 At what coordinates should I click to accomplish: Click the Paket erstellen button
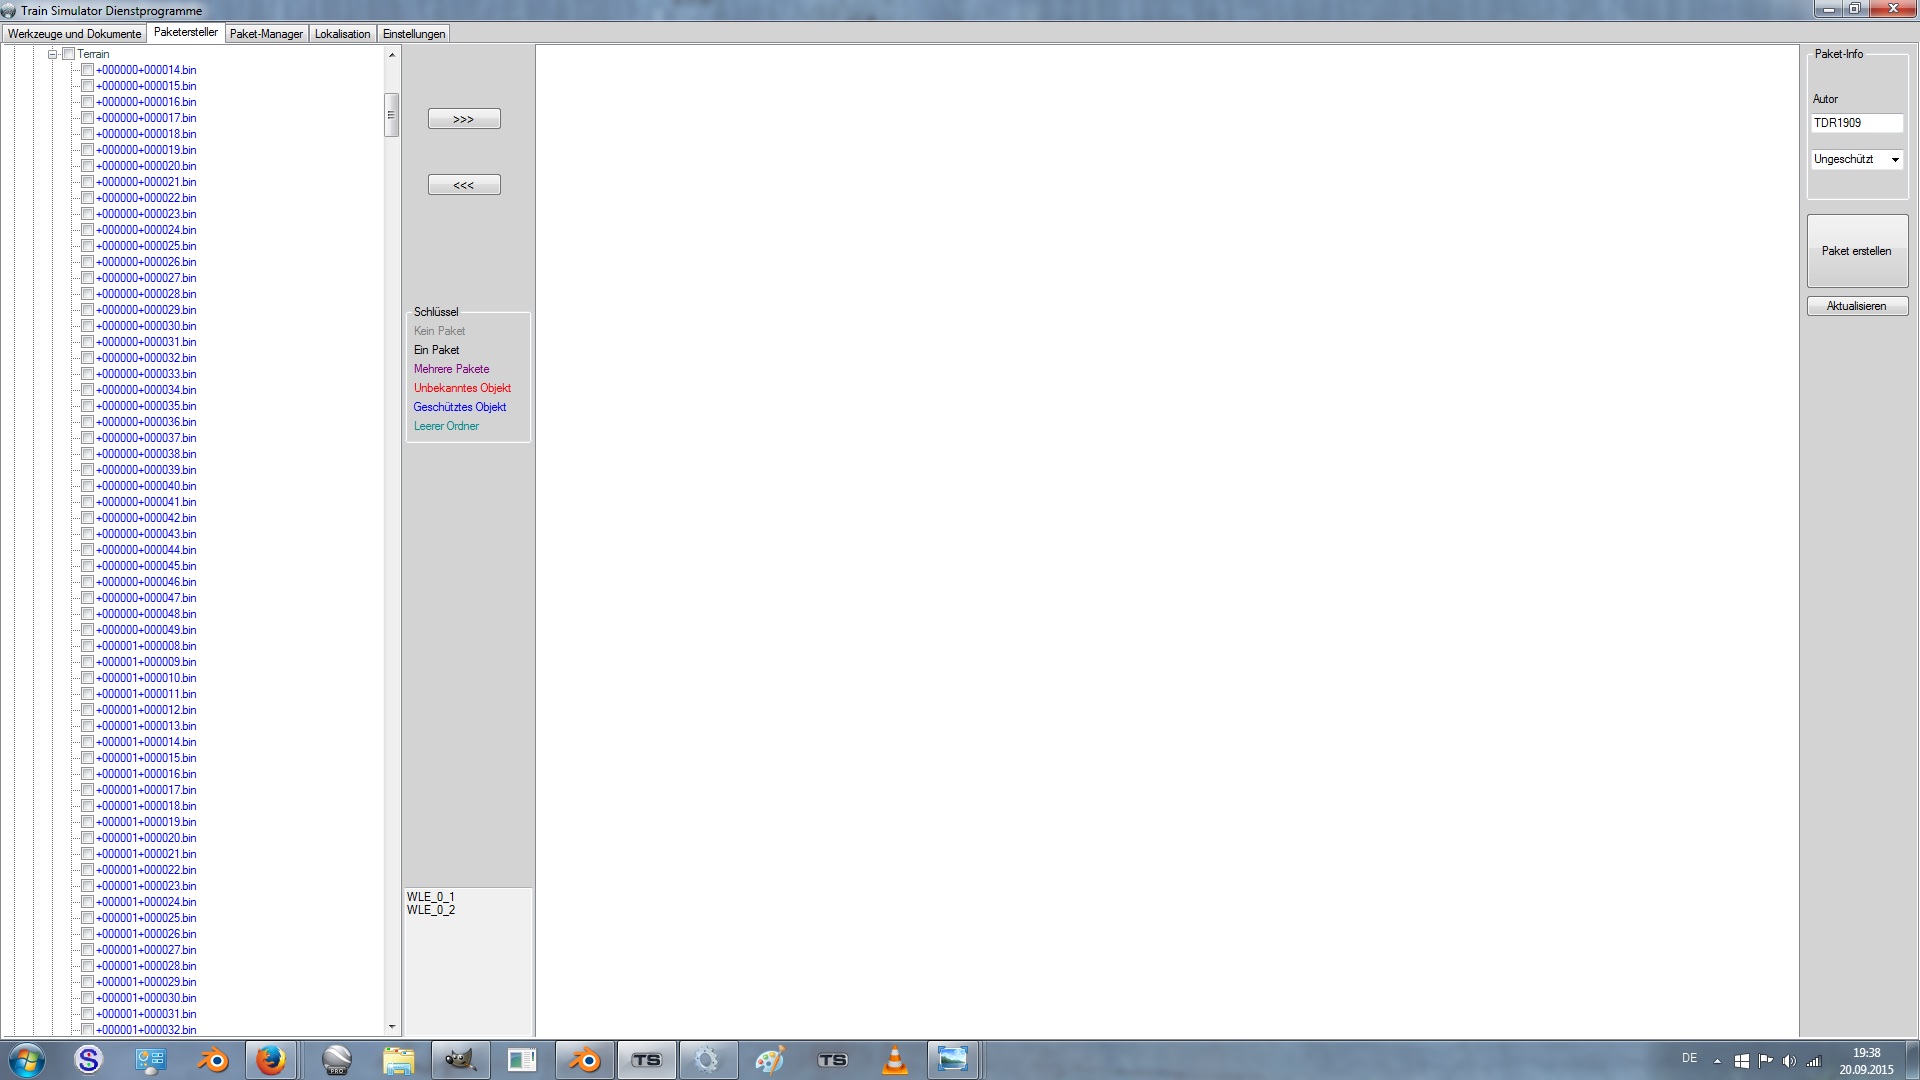click(x=1856, y=251)
